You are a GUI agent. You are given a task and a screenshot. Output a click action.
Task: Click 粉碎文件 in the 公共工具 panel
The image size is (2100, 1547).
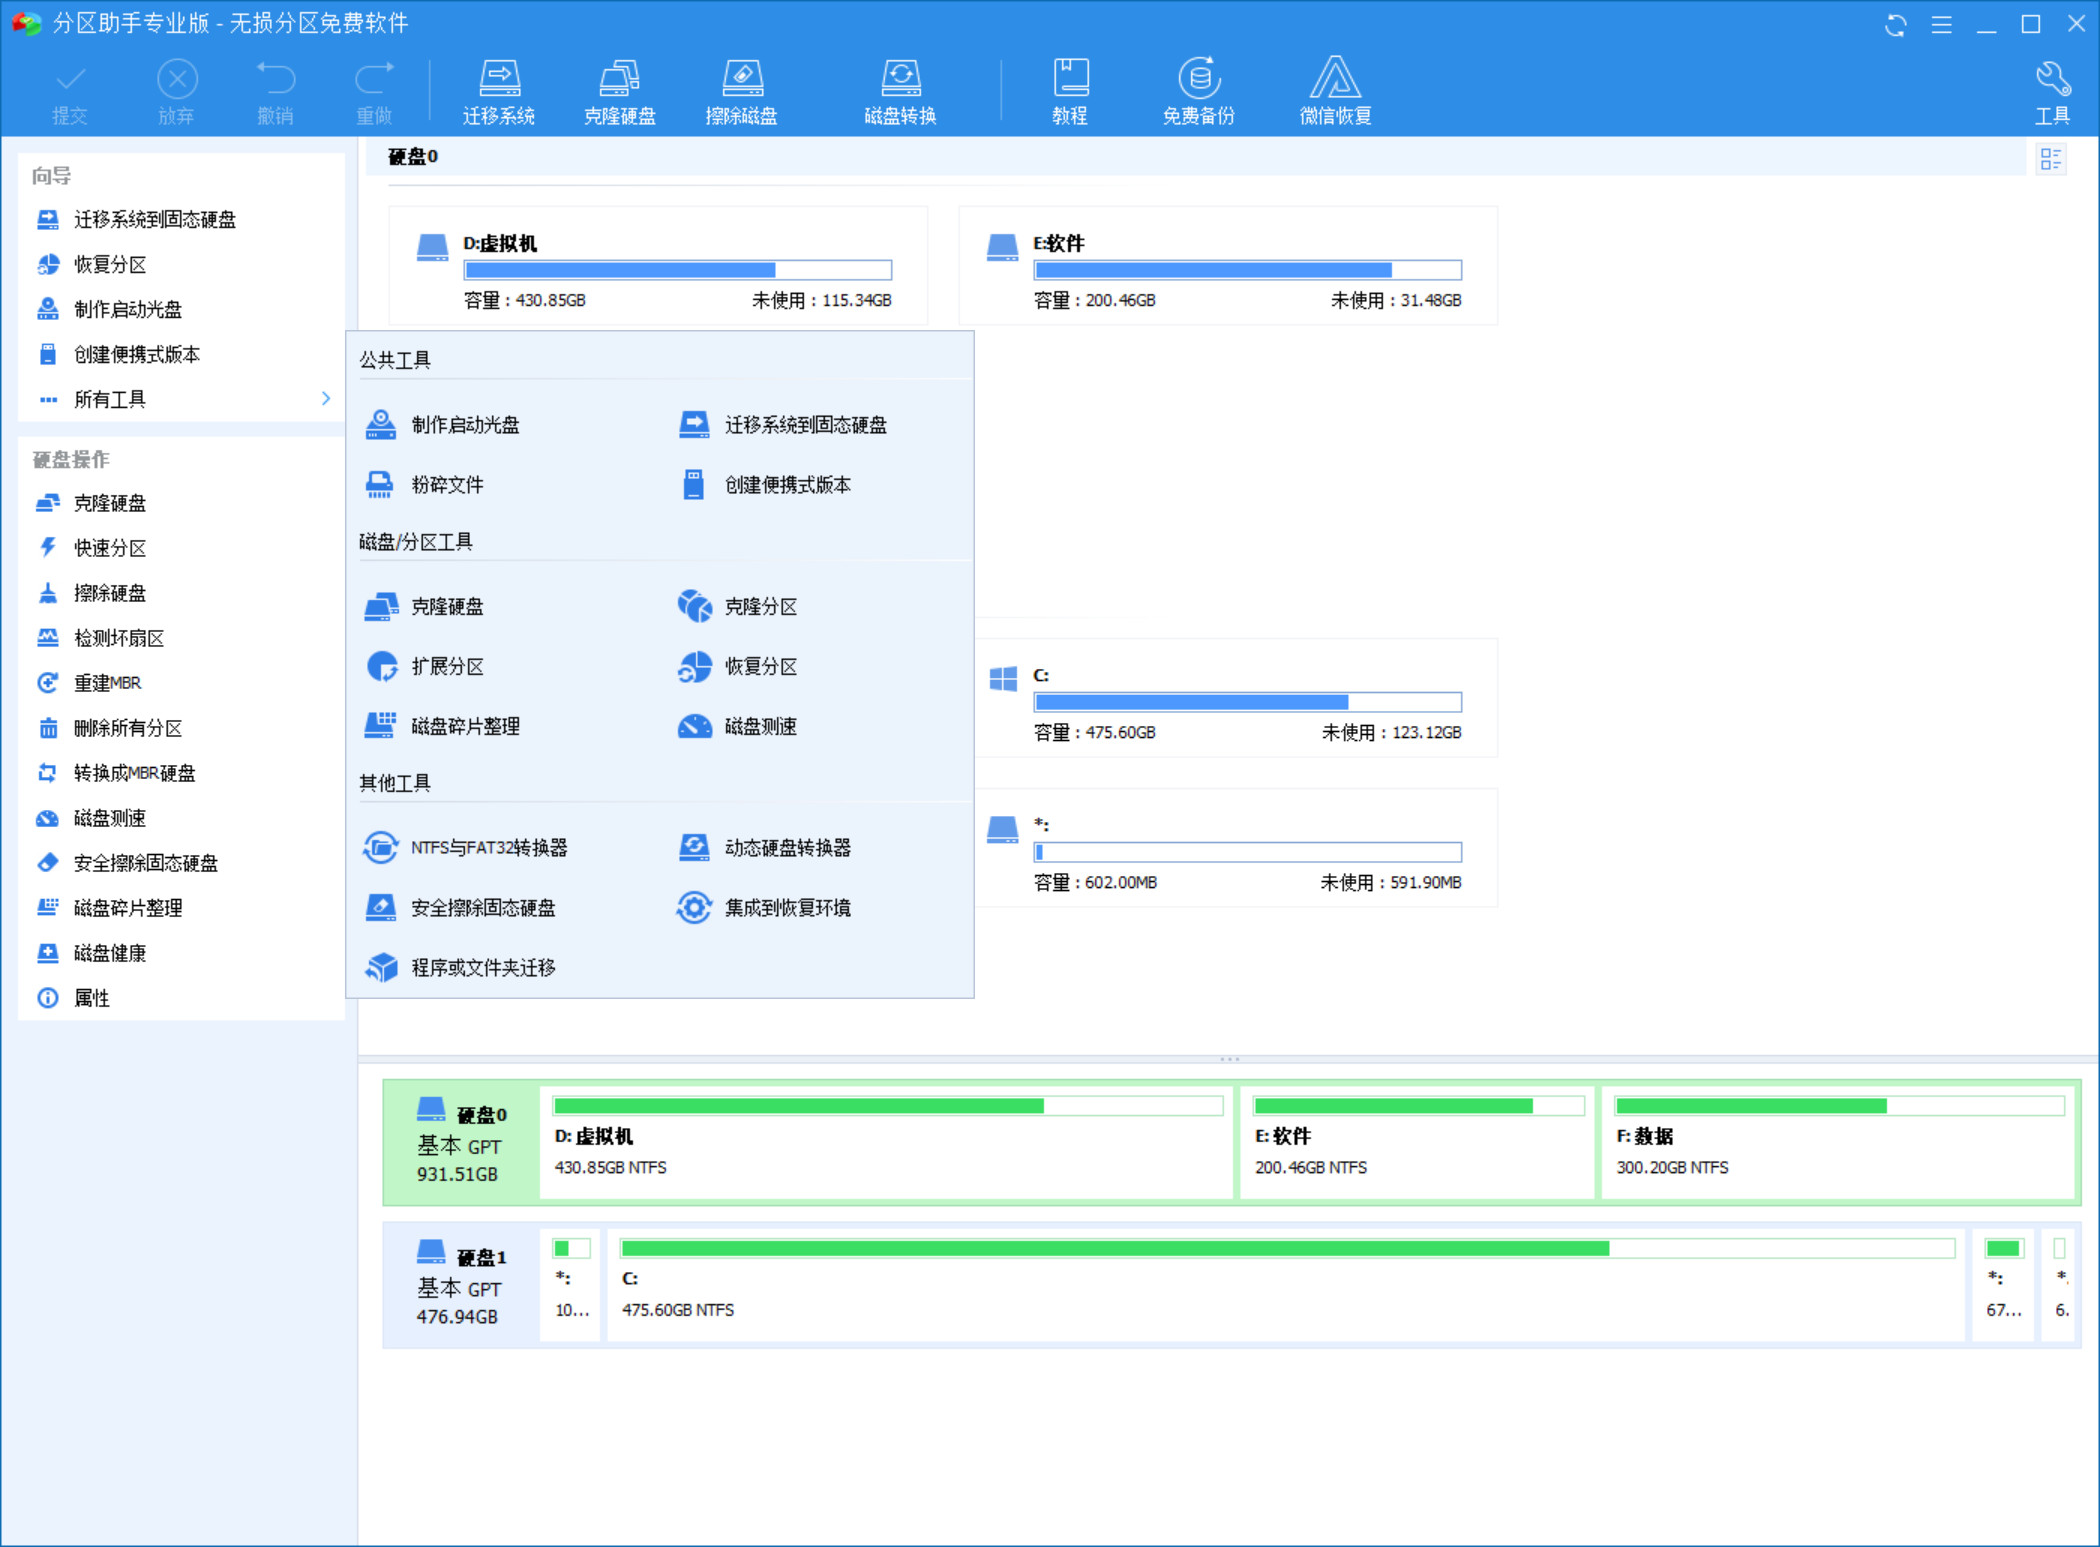click(x=447, y=484)
